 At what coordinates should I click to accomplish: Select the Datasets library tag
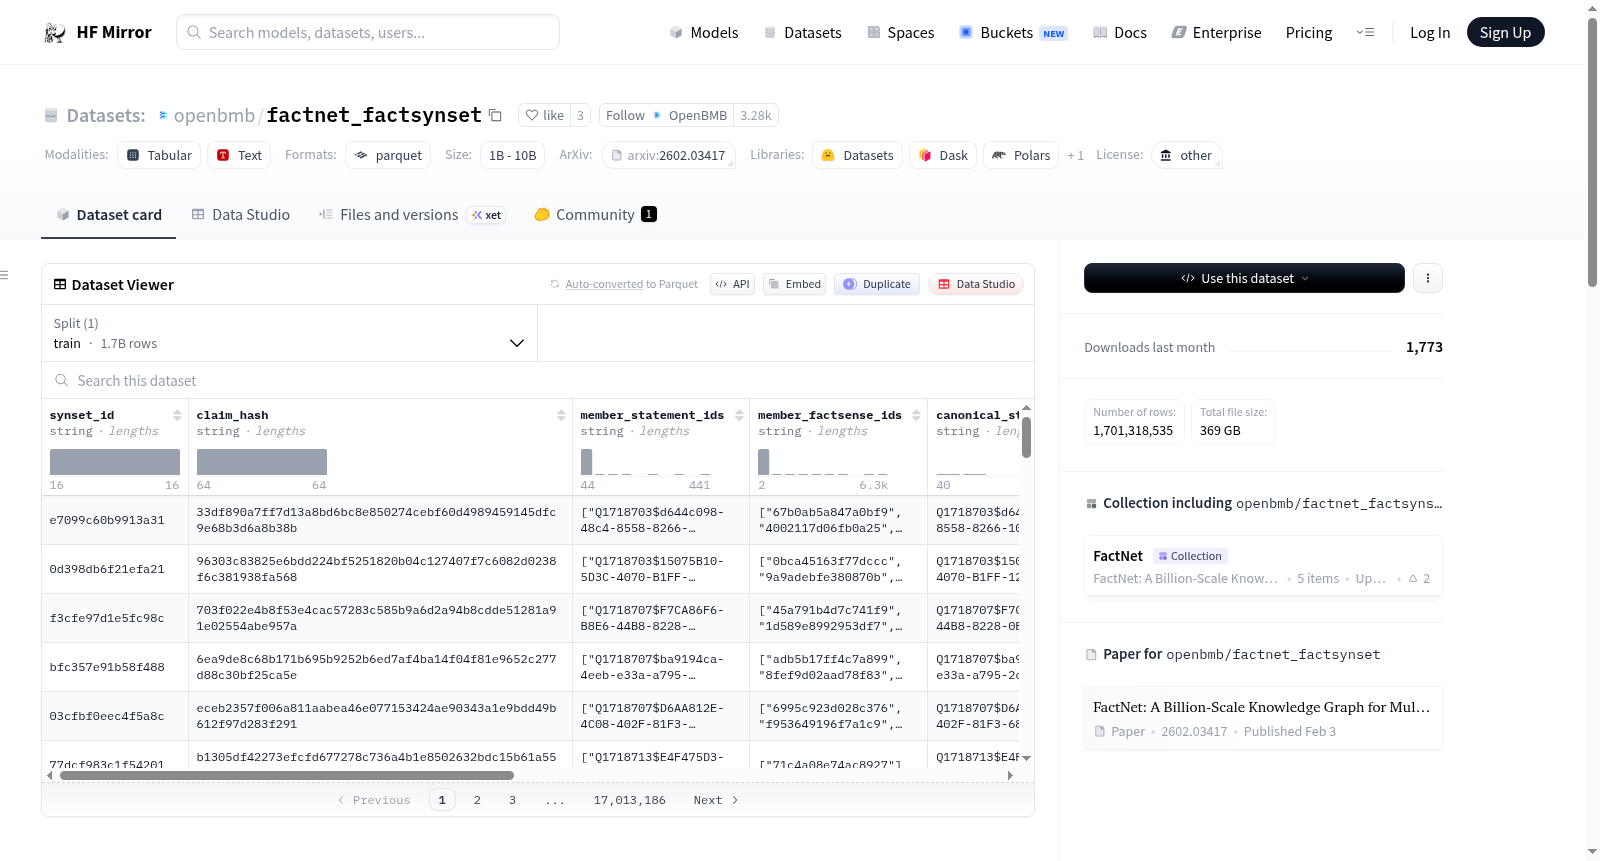(857, 155)
